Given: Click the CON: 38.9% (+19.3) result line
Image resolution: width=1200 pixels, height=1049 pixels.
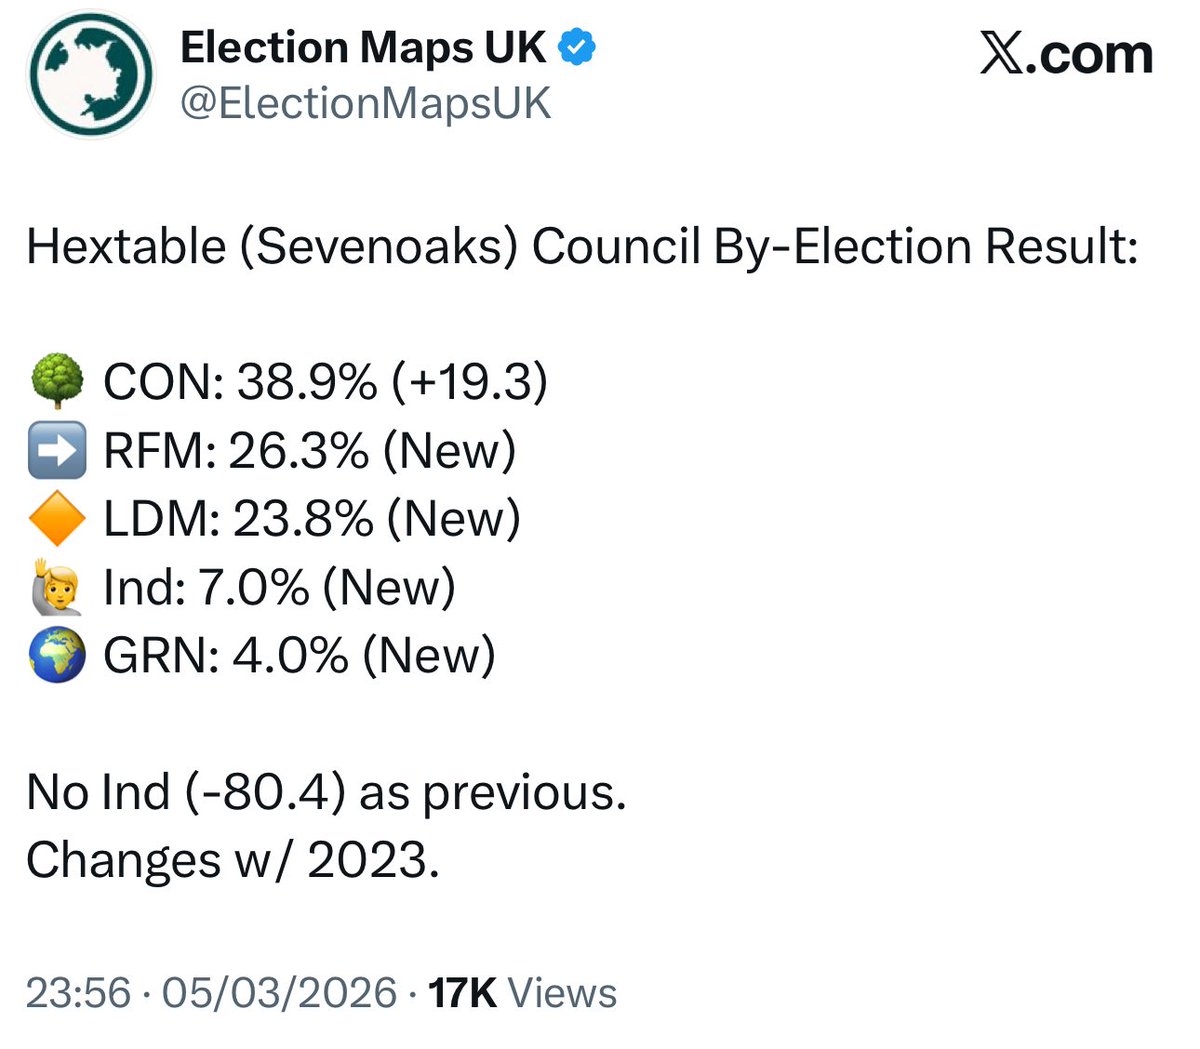Looking at the screenshot, I should (x=326, y=383).
